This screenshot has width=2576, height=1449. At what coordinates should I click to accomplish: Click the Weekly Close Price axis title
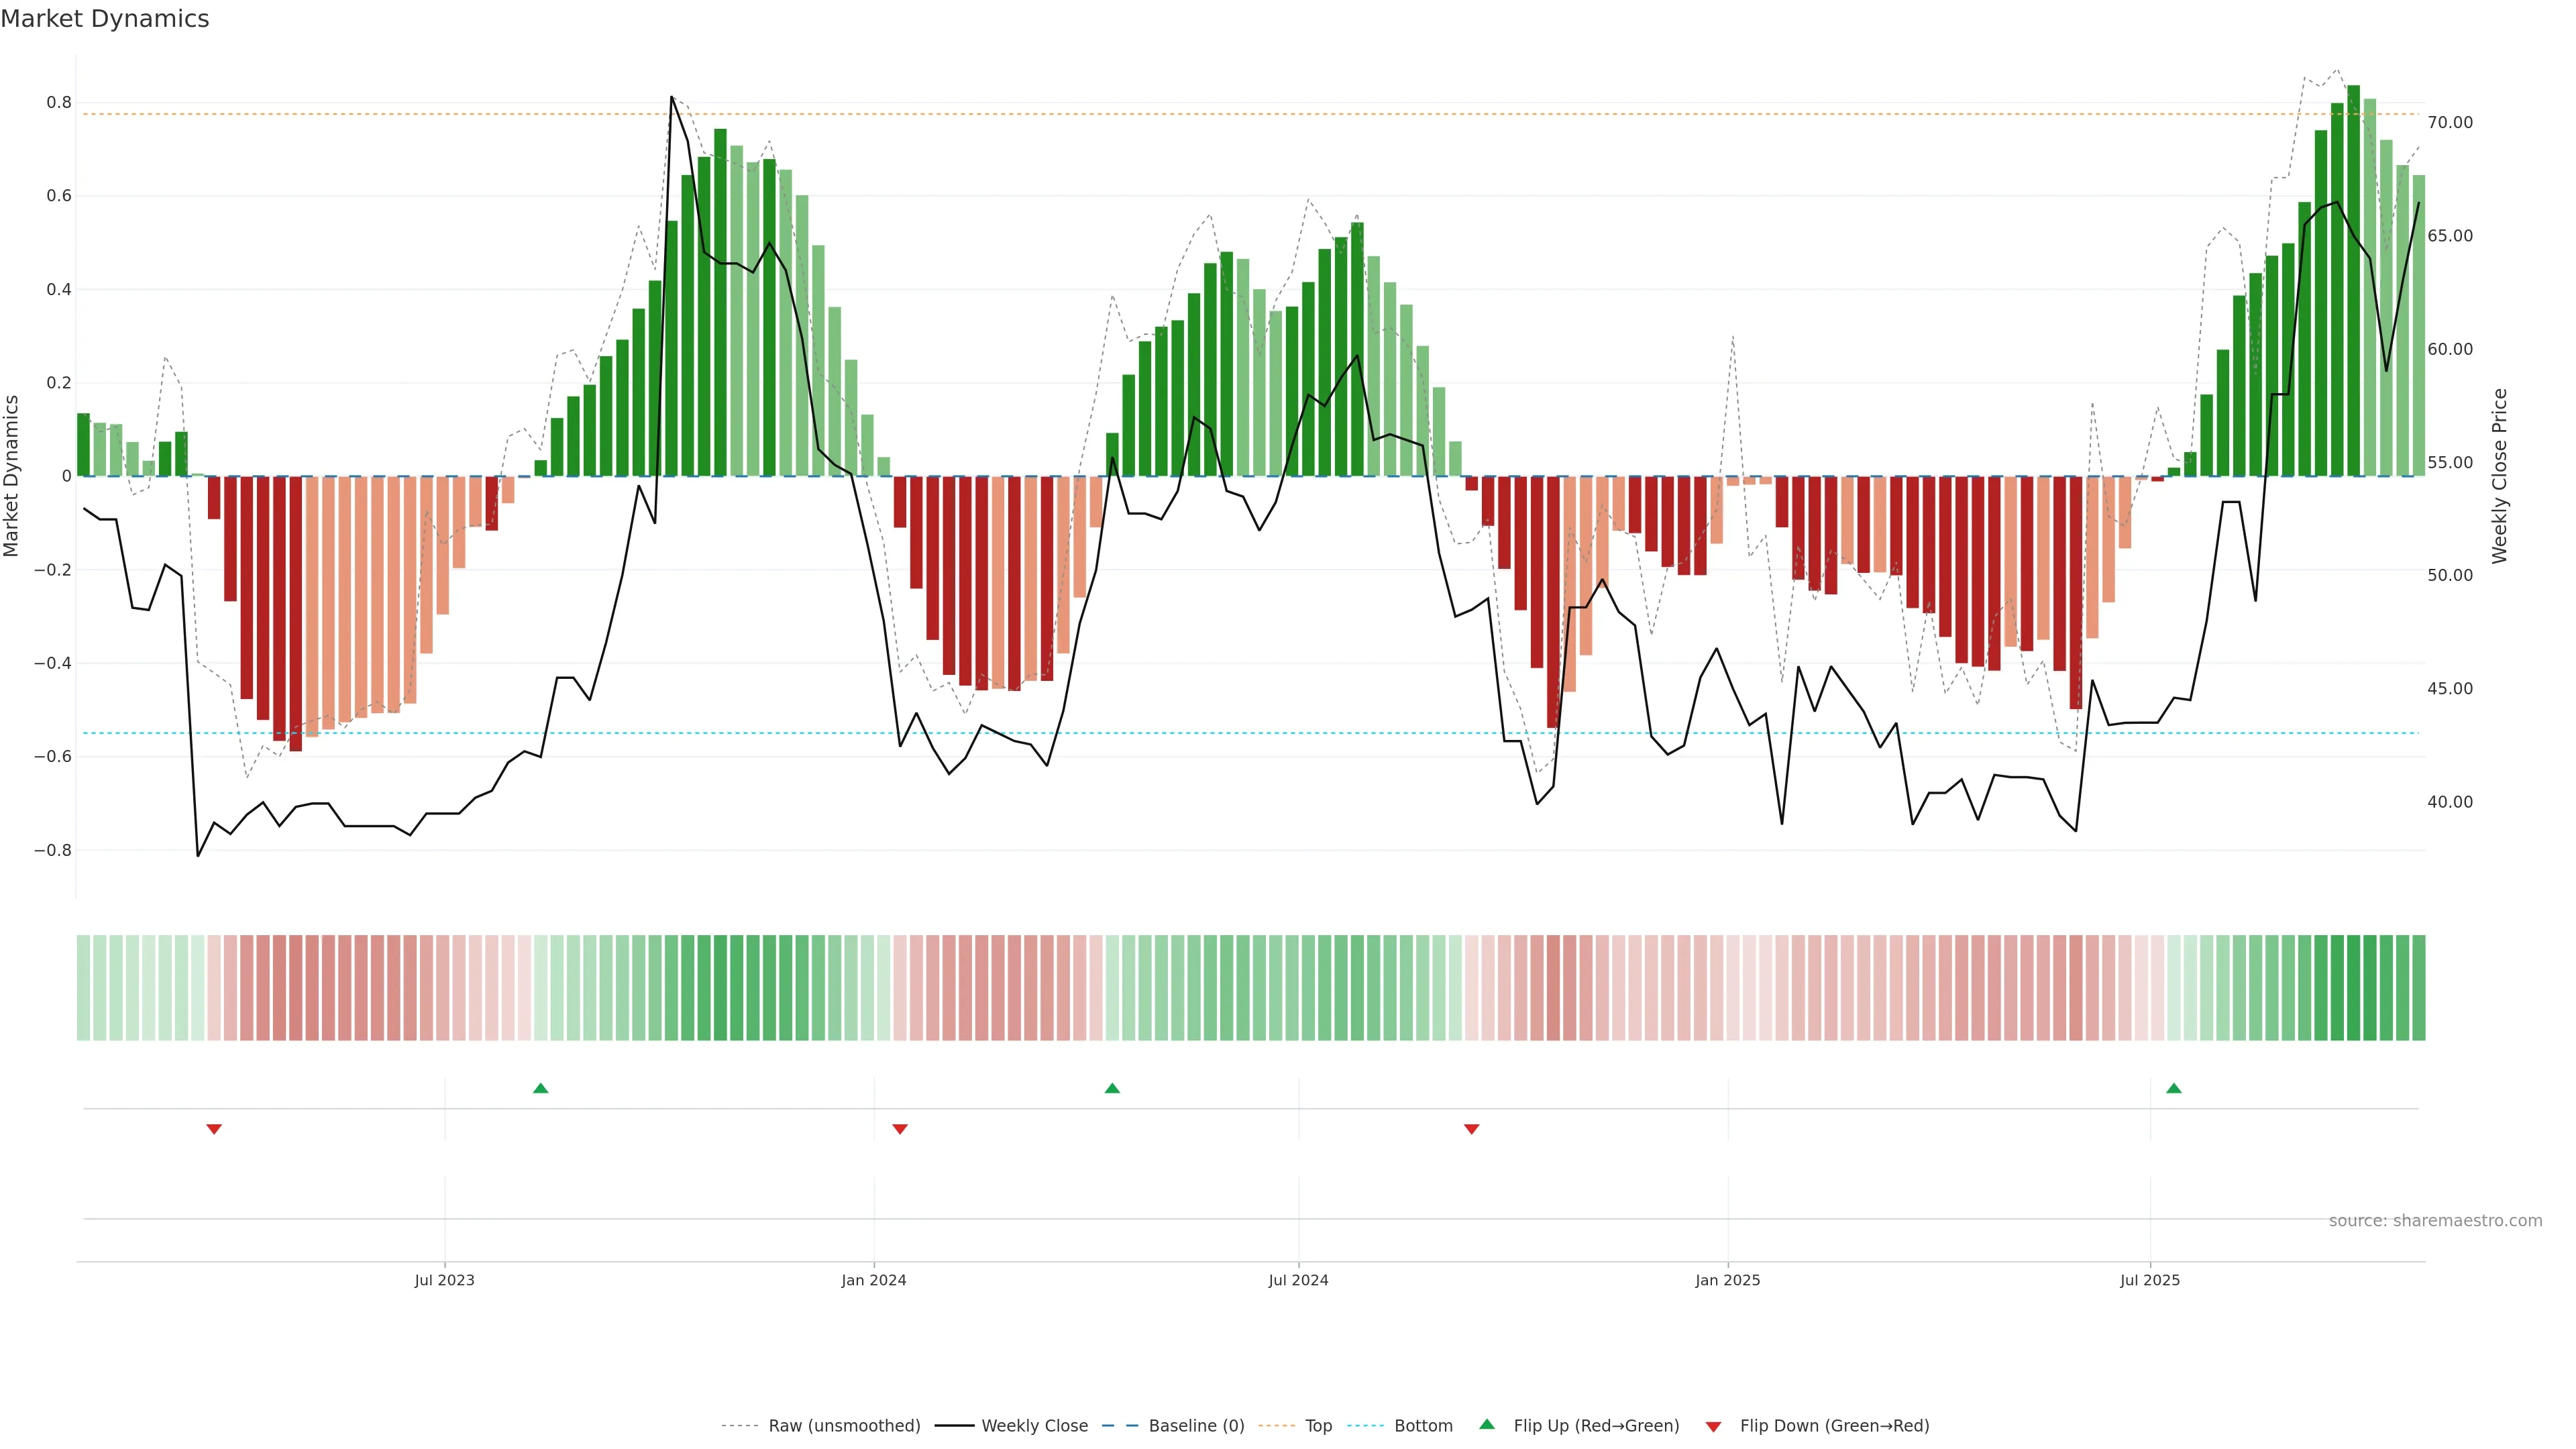[x=2500, y=476]
